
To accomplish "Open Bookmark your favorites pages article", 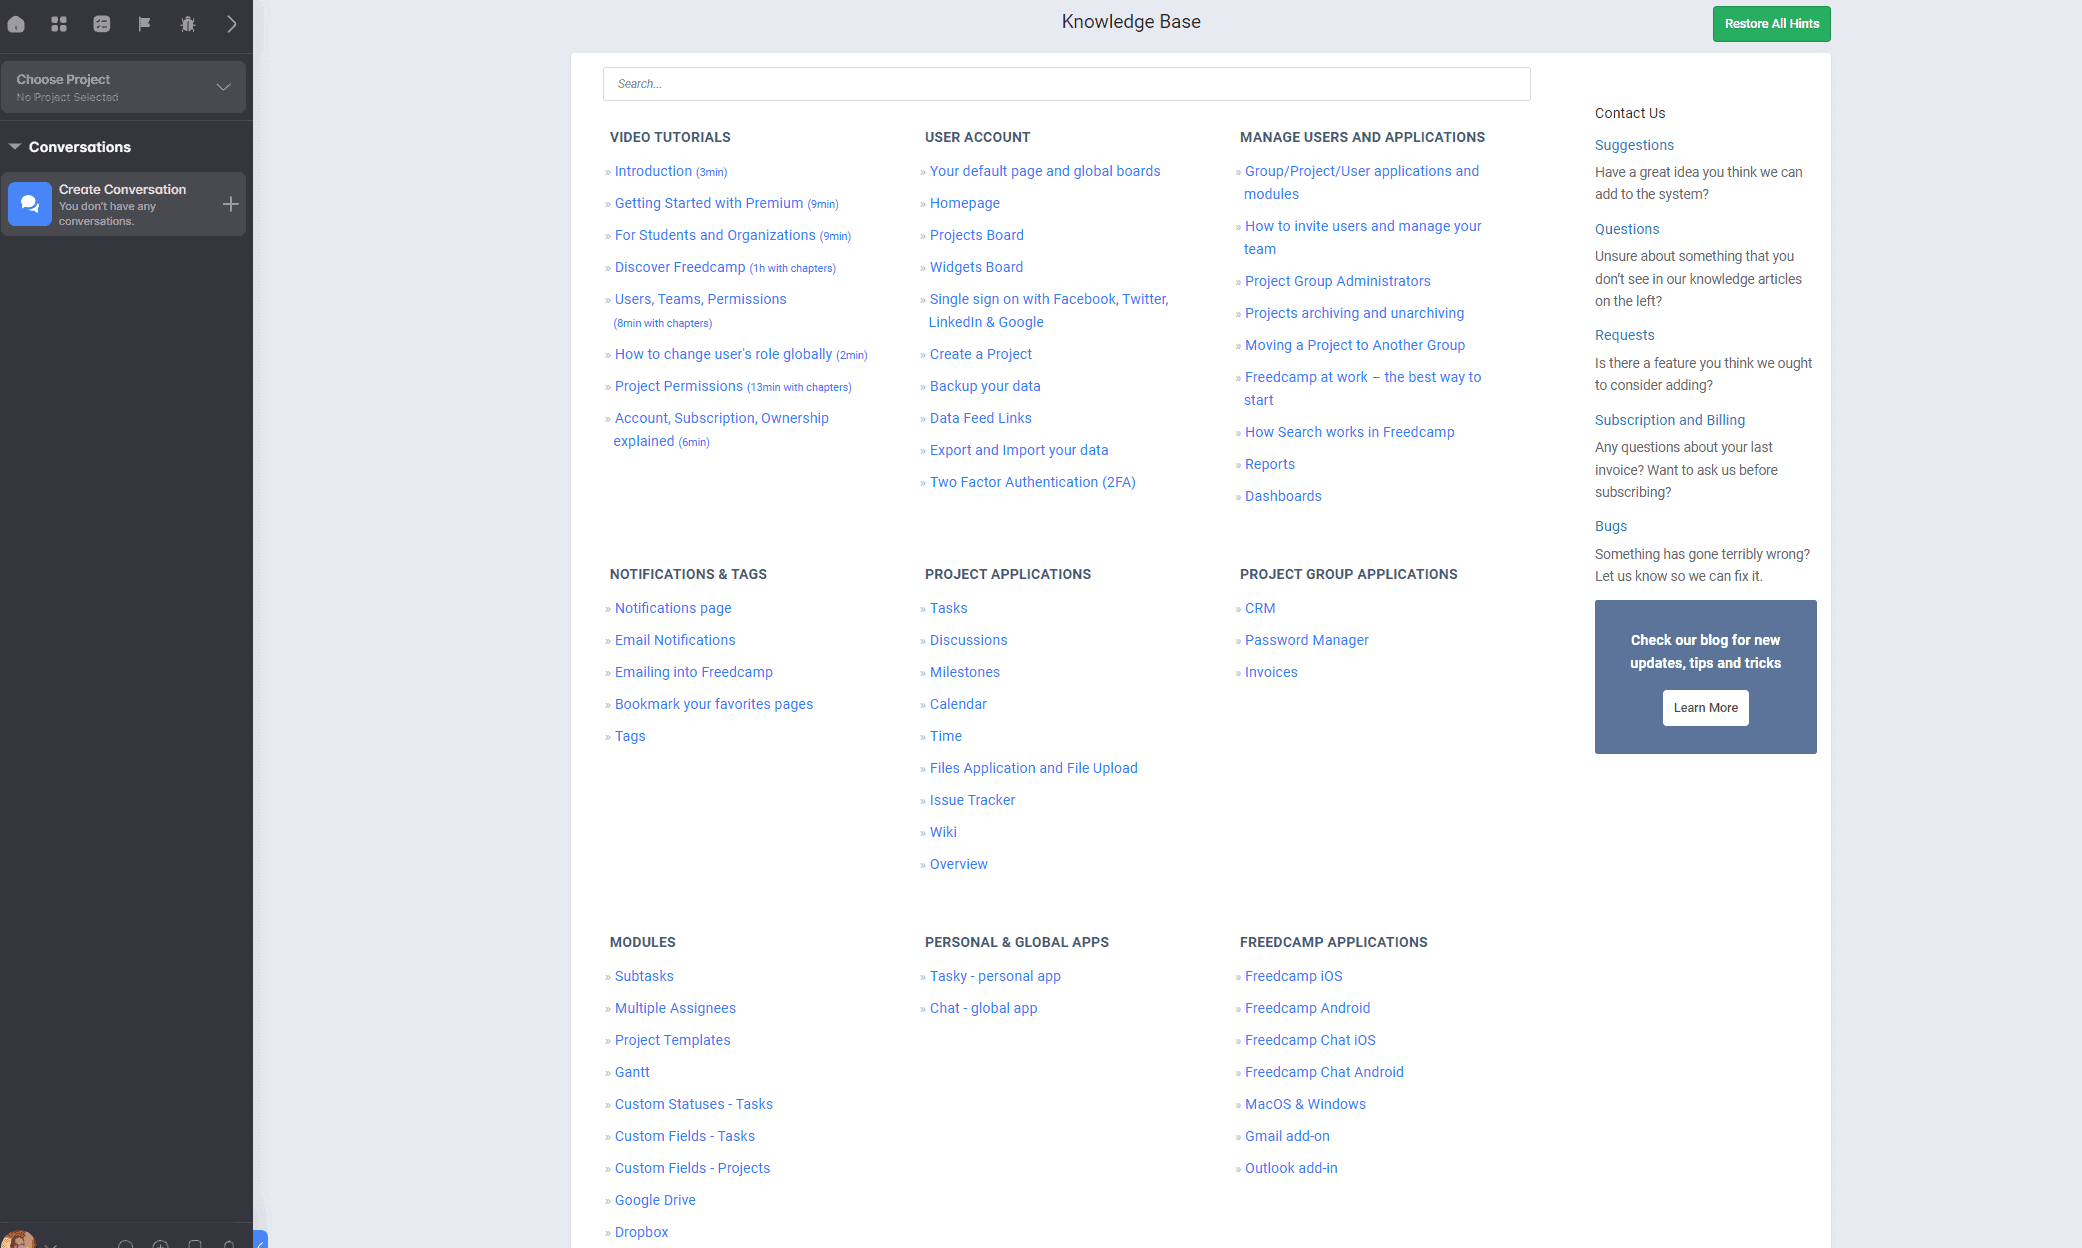I will (x=713, y=705).
